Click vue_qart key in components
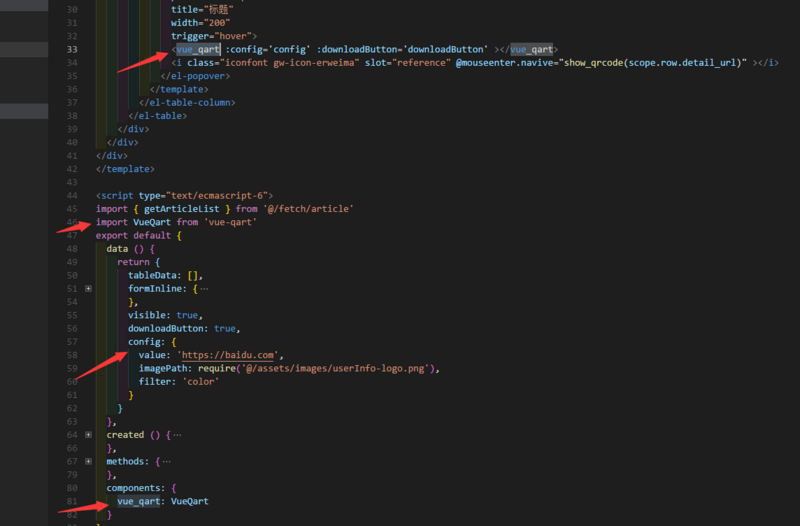Viewport: 800px width, 526px height. tap(138, 501)
